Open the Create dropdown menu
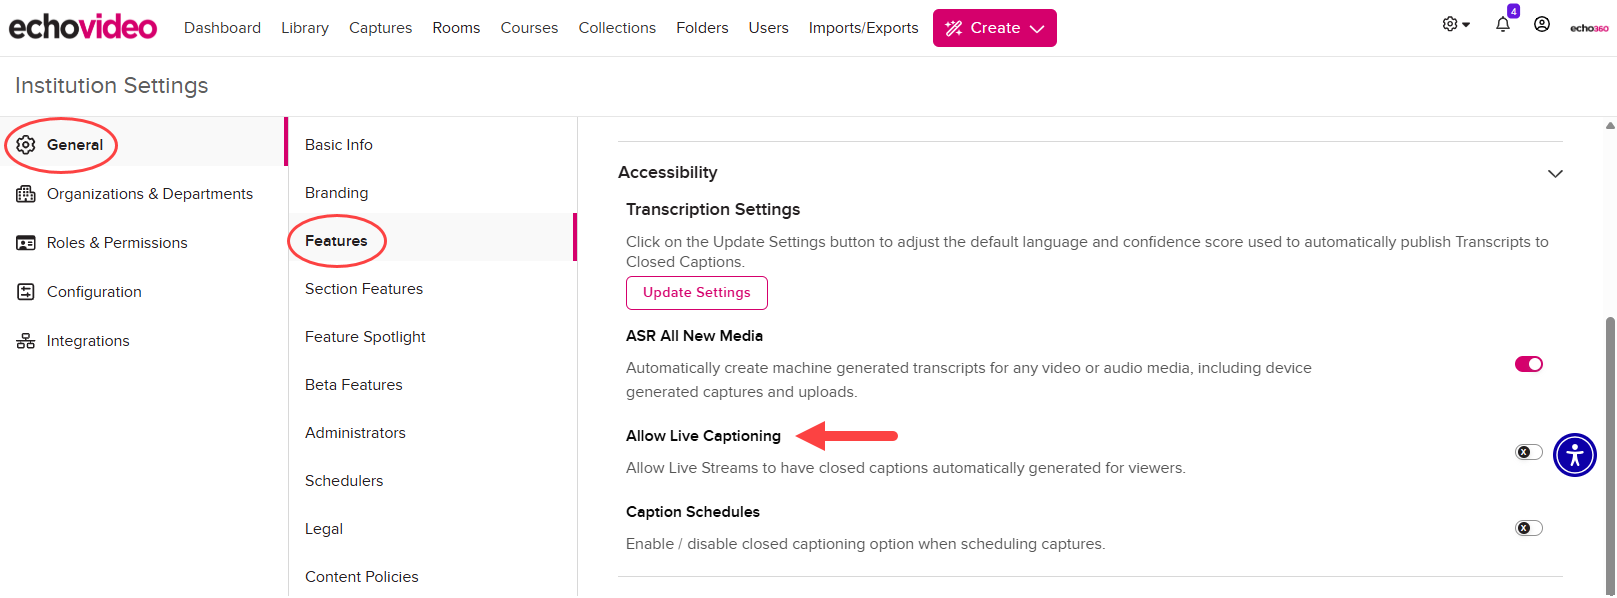The image size is (1617, 598). click(994, 27)
